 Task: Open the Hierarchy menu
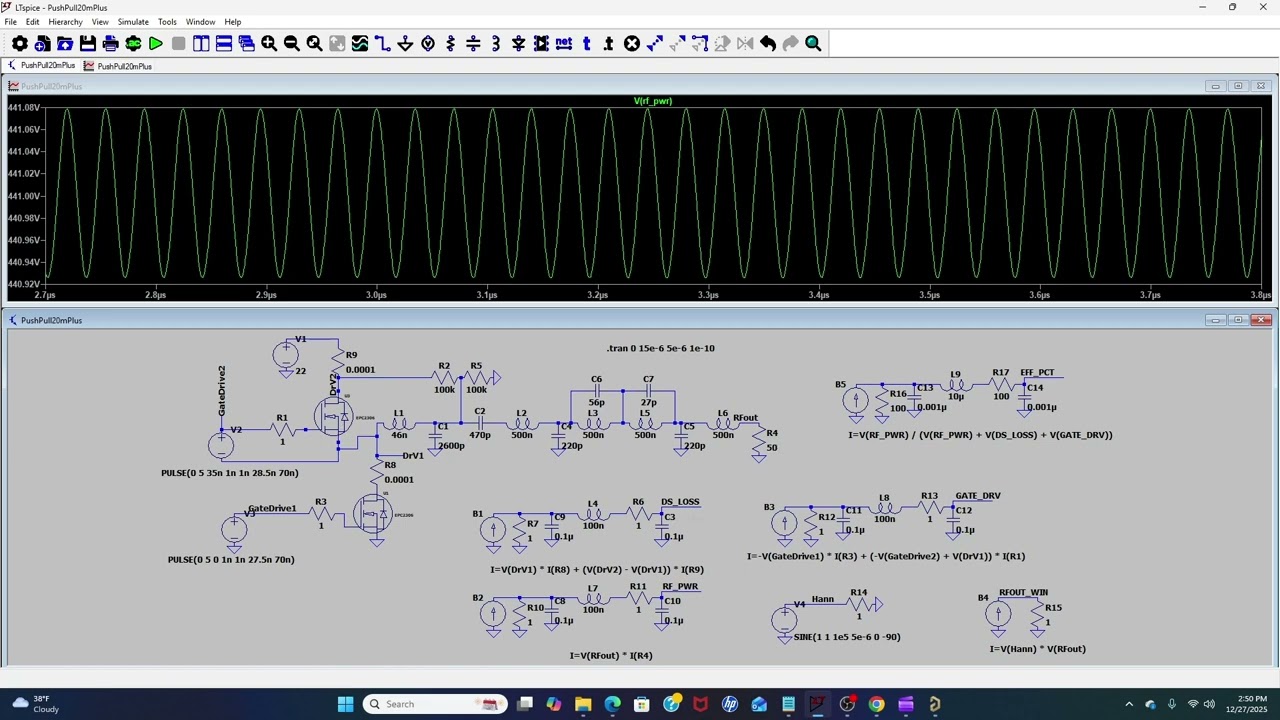[65, 21]
